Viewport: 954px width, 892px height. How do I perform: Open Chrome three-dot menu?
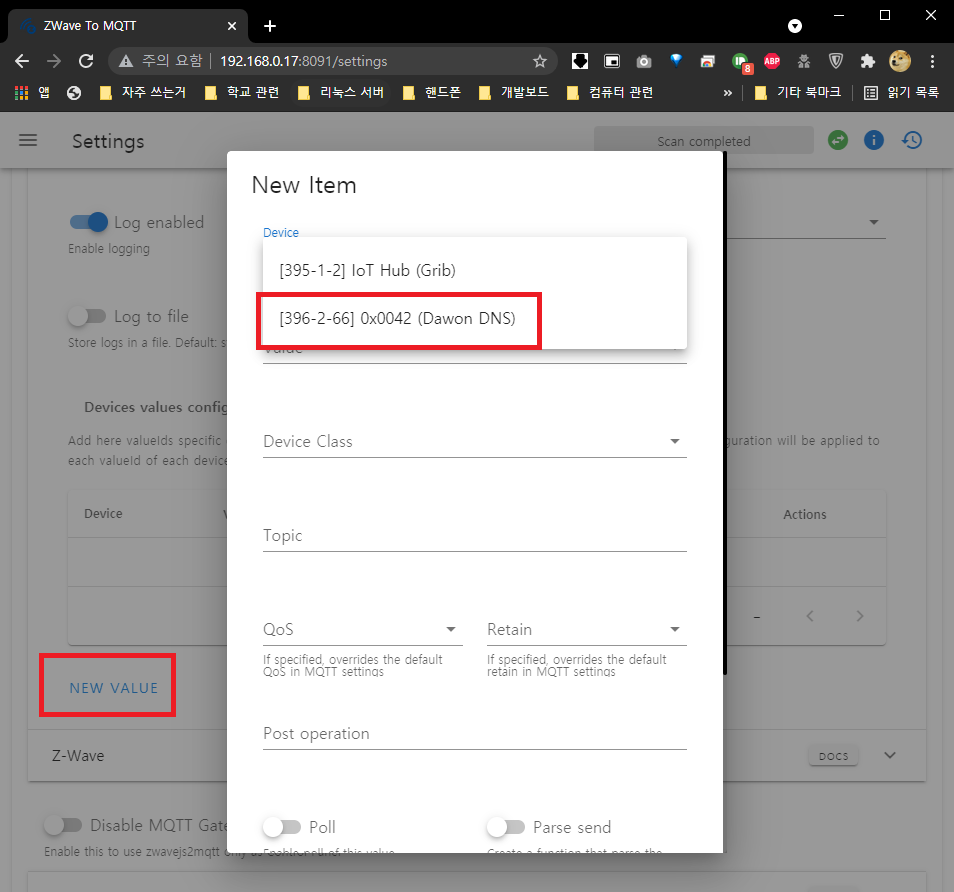click(932, 61)
